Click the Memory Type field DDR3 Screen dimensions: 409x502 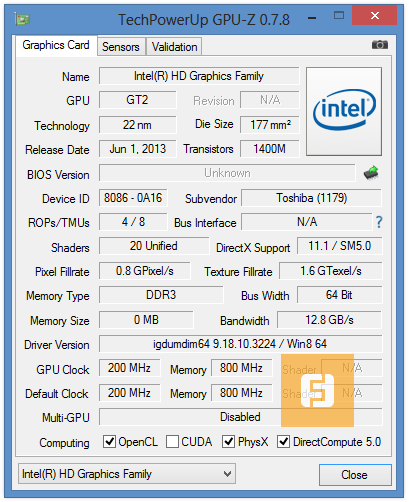(161, 295)
